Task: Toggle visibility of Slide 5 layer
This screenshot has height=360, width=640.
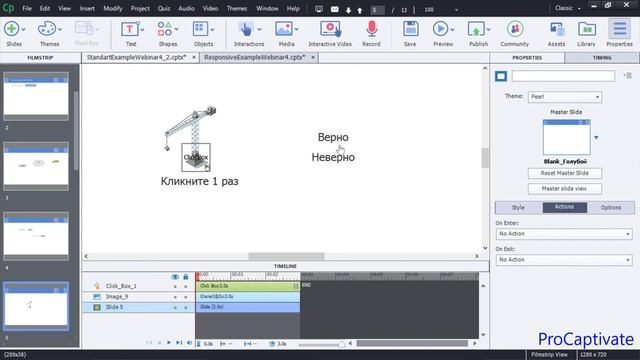Action: (x=176, y=308)
